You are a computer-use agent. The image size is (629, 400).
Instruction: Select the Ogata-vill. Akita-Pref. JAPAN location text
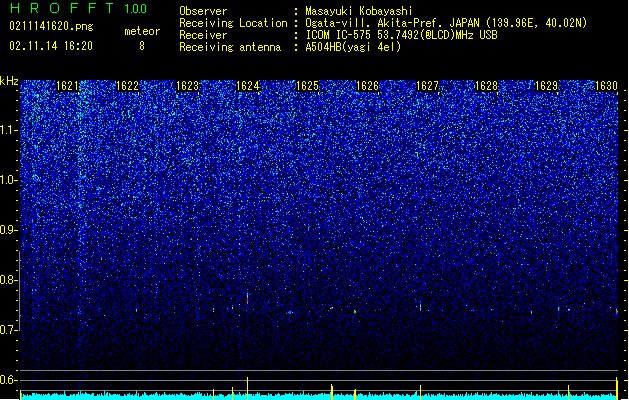[x=446, y=23]
